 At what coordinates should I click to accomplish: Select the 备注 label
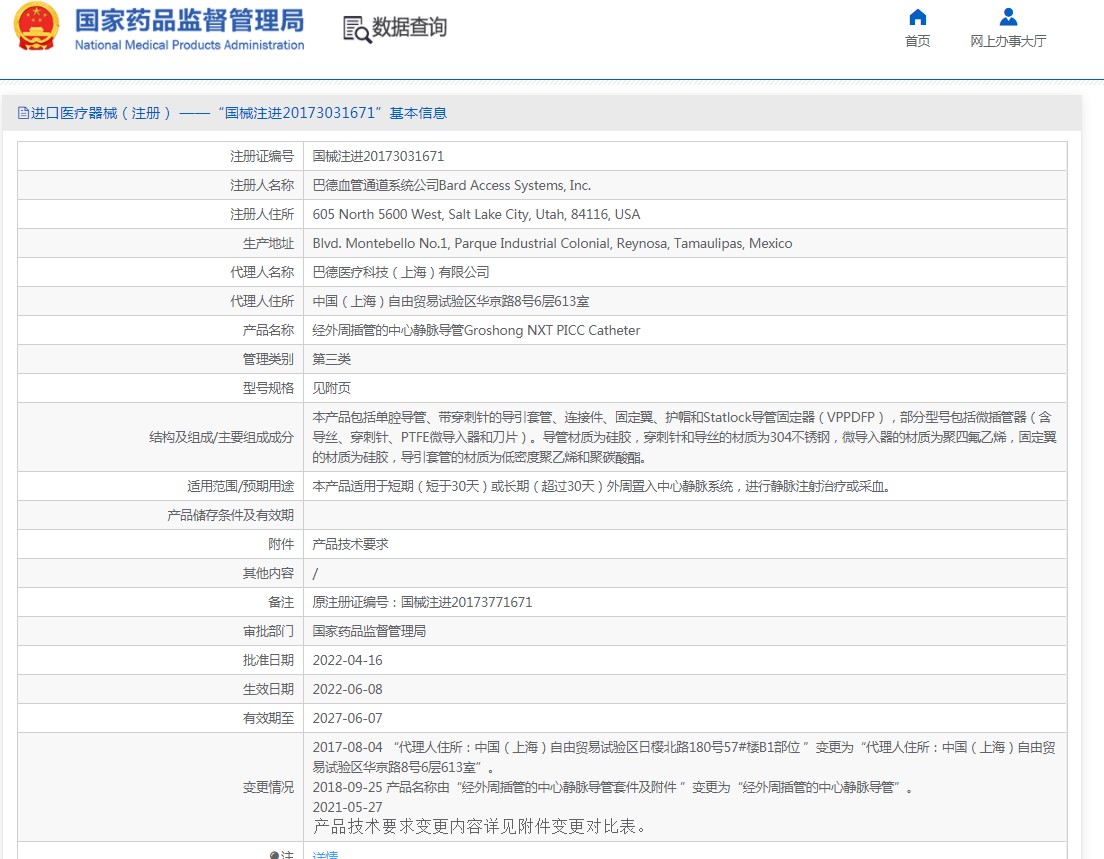(x=281, y=602)
